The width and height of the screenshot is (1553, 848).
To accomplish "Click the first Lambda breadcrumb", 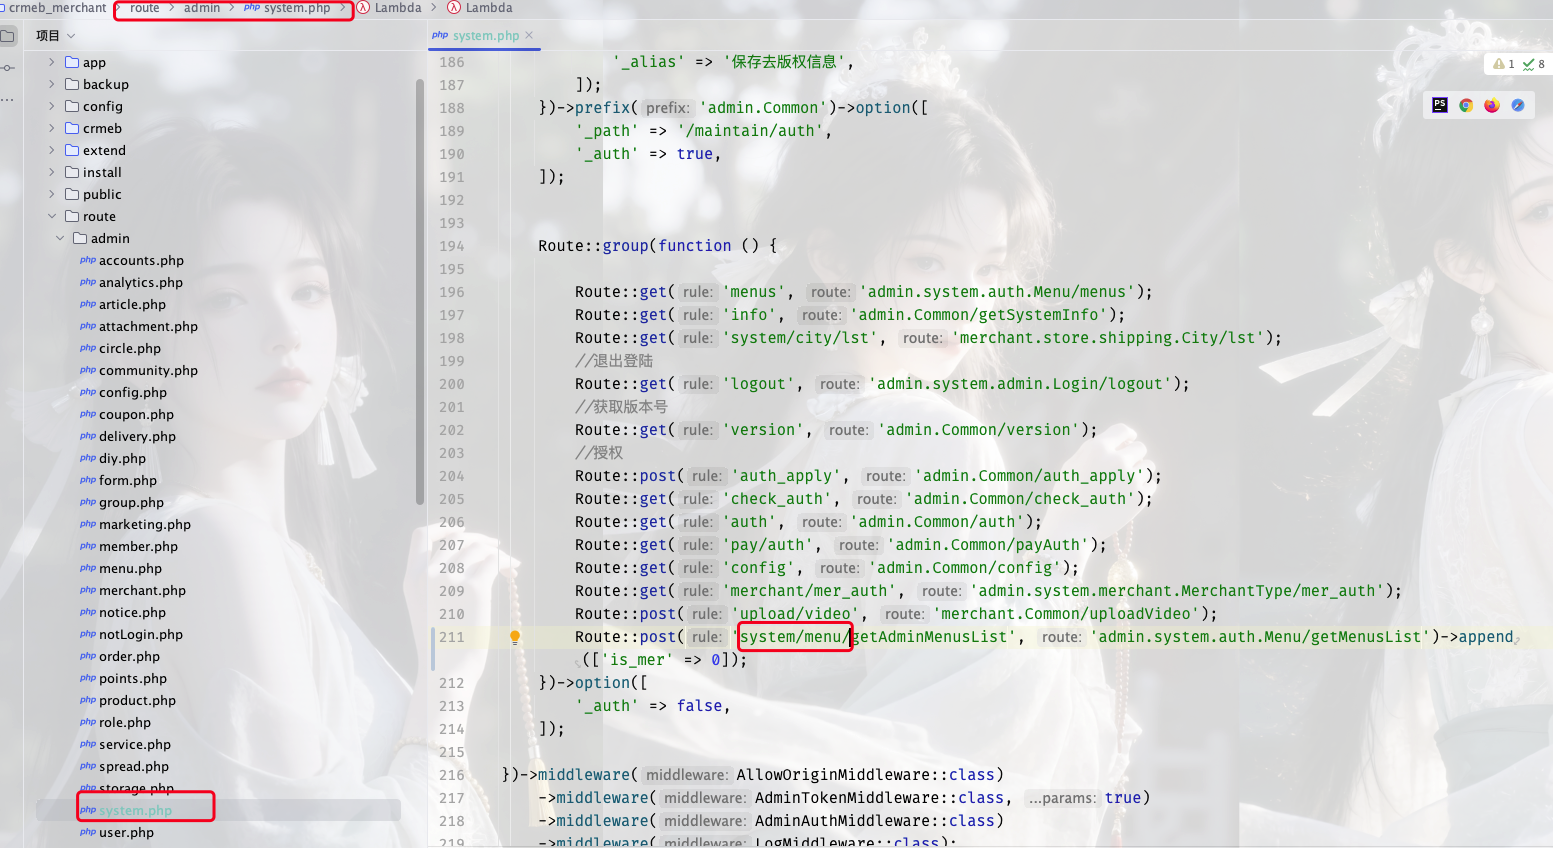I will [390, 8].
